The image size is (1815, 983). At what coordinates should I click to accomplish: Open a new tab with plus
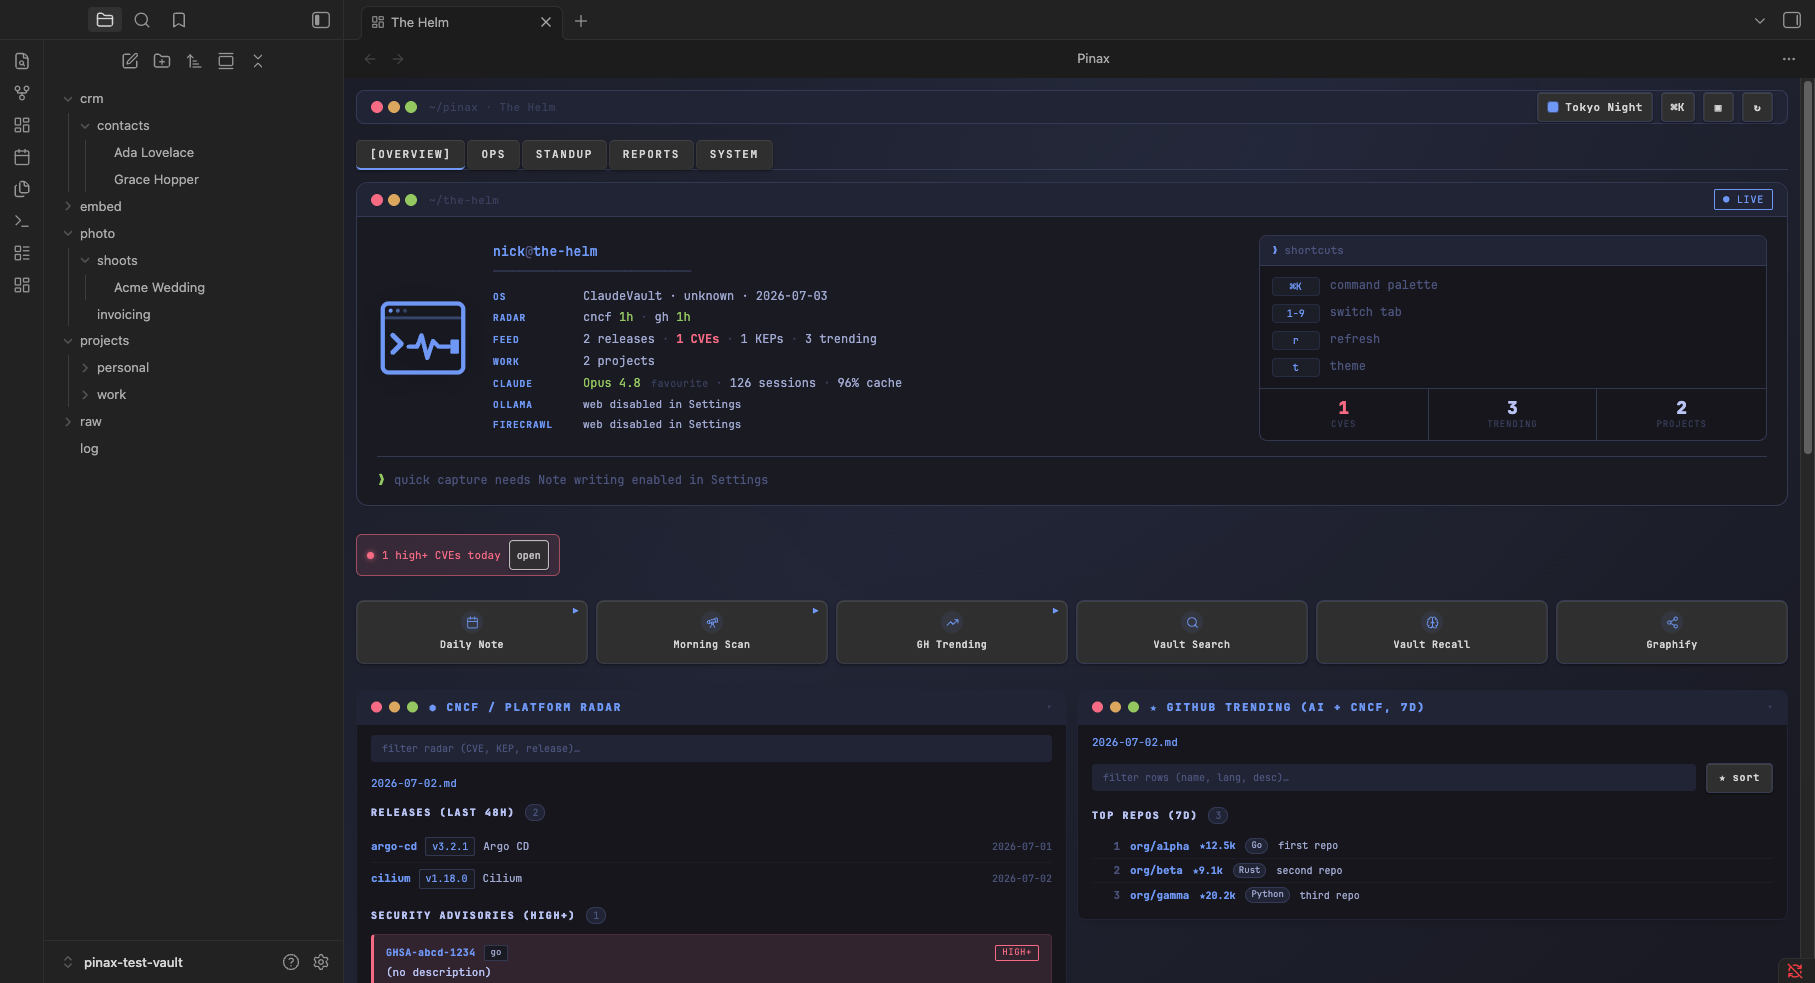pyautogui.click(x=581, y=21)
